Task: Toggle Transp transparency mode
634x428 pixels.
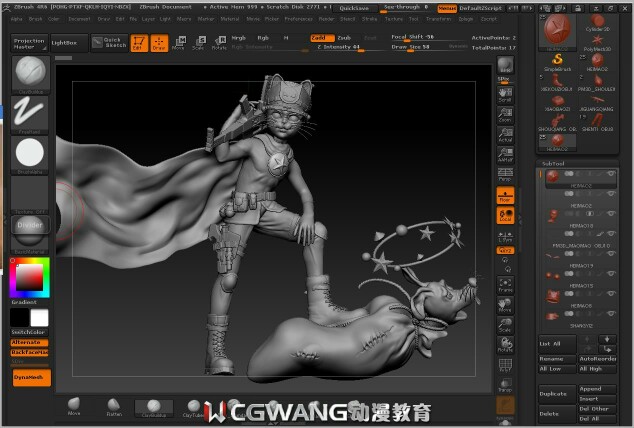Action: pyautogui.click(x=505, y=385)
